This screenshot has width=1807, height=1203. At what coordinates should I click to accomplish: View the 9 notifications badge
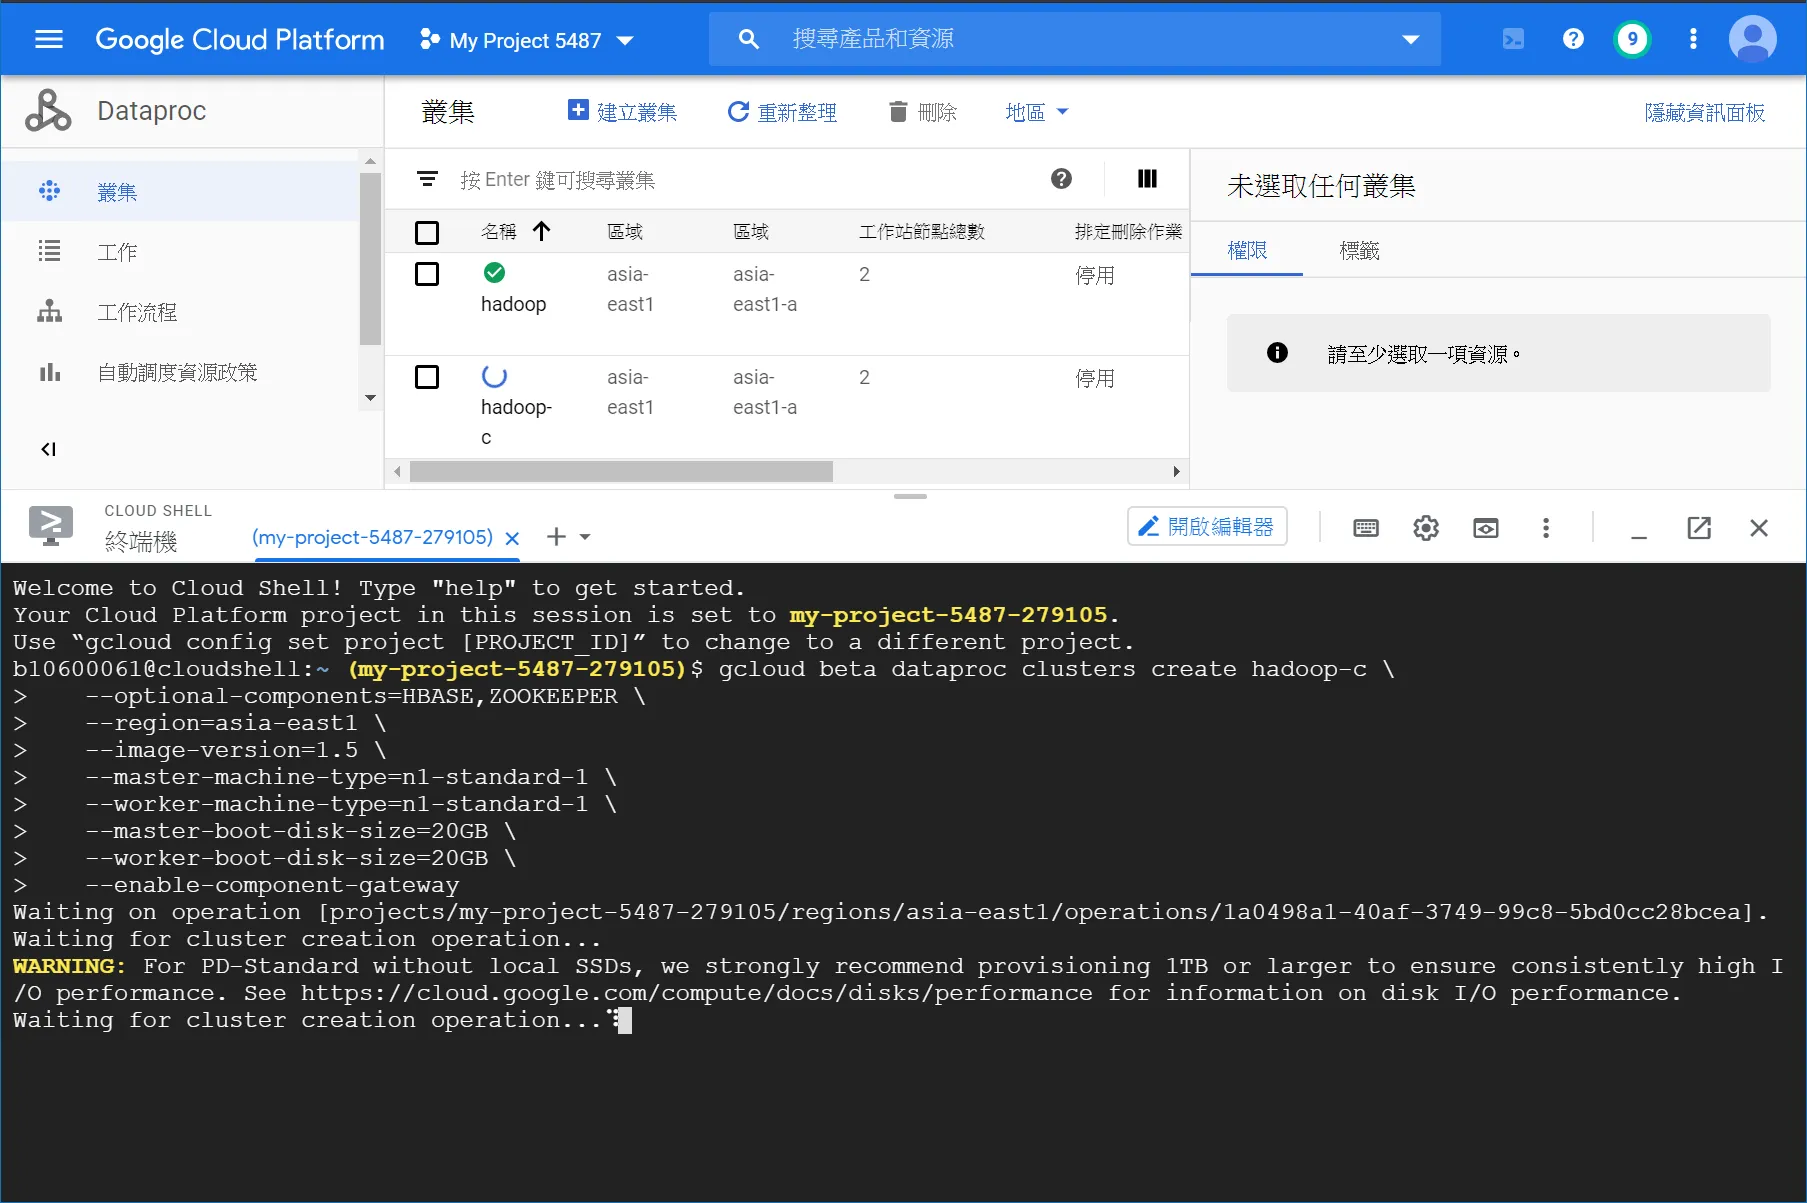pos(1632,39)
